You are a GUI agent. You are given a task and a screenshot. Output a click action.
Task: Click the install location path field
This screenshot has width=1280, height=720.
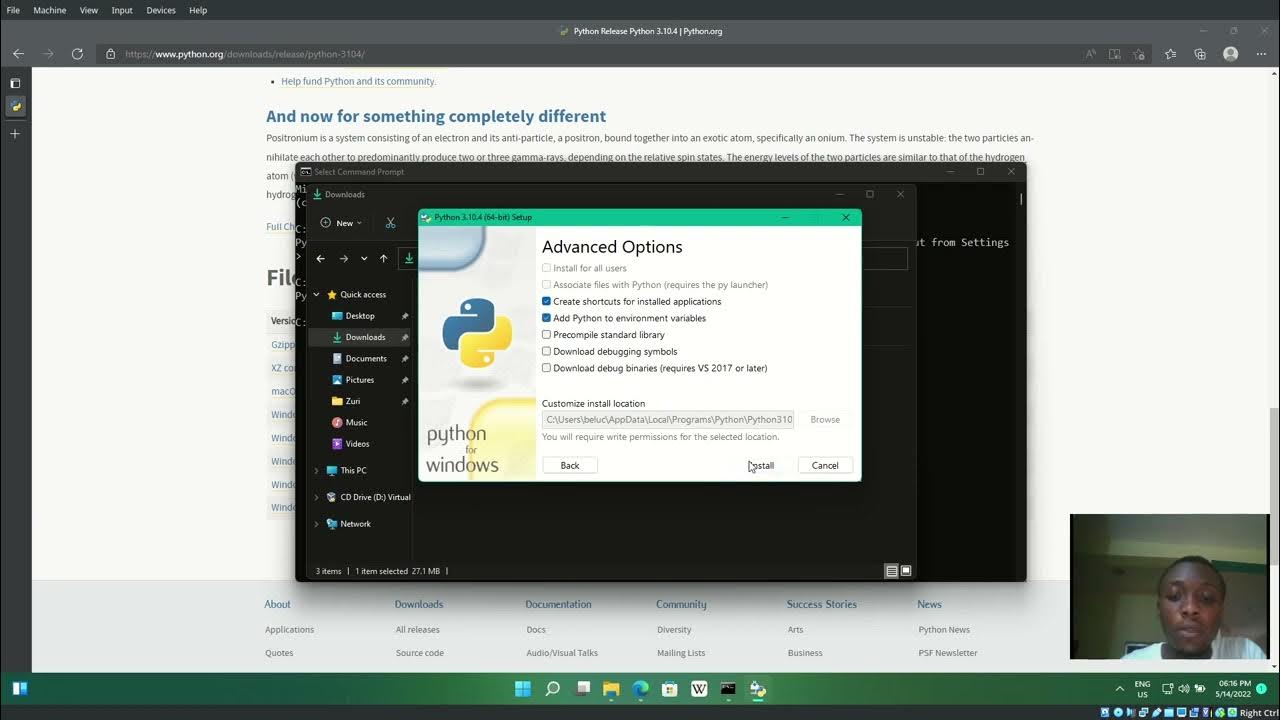[x=668, y=420]
